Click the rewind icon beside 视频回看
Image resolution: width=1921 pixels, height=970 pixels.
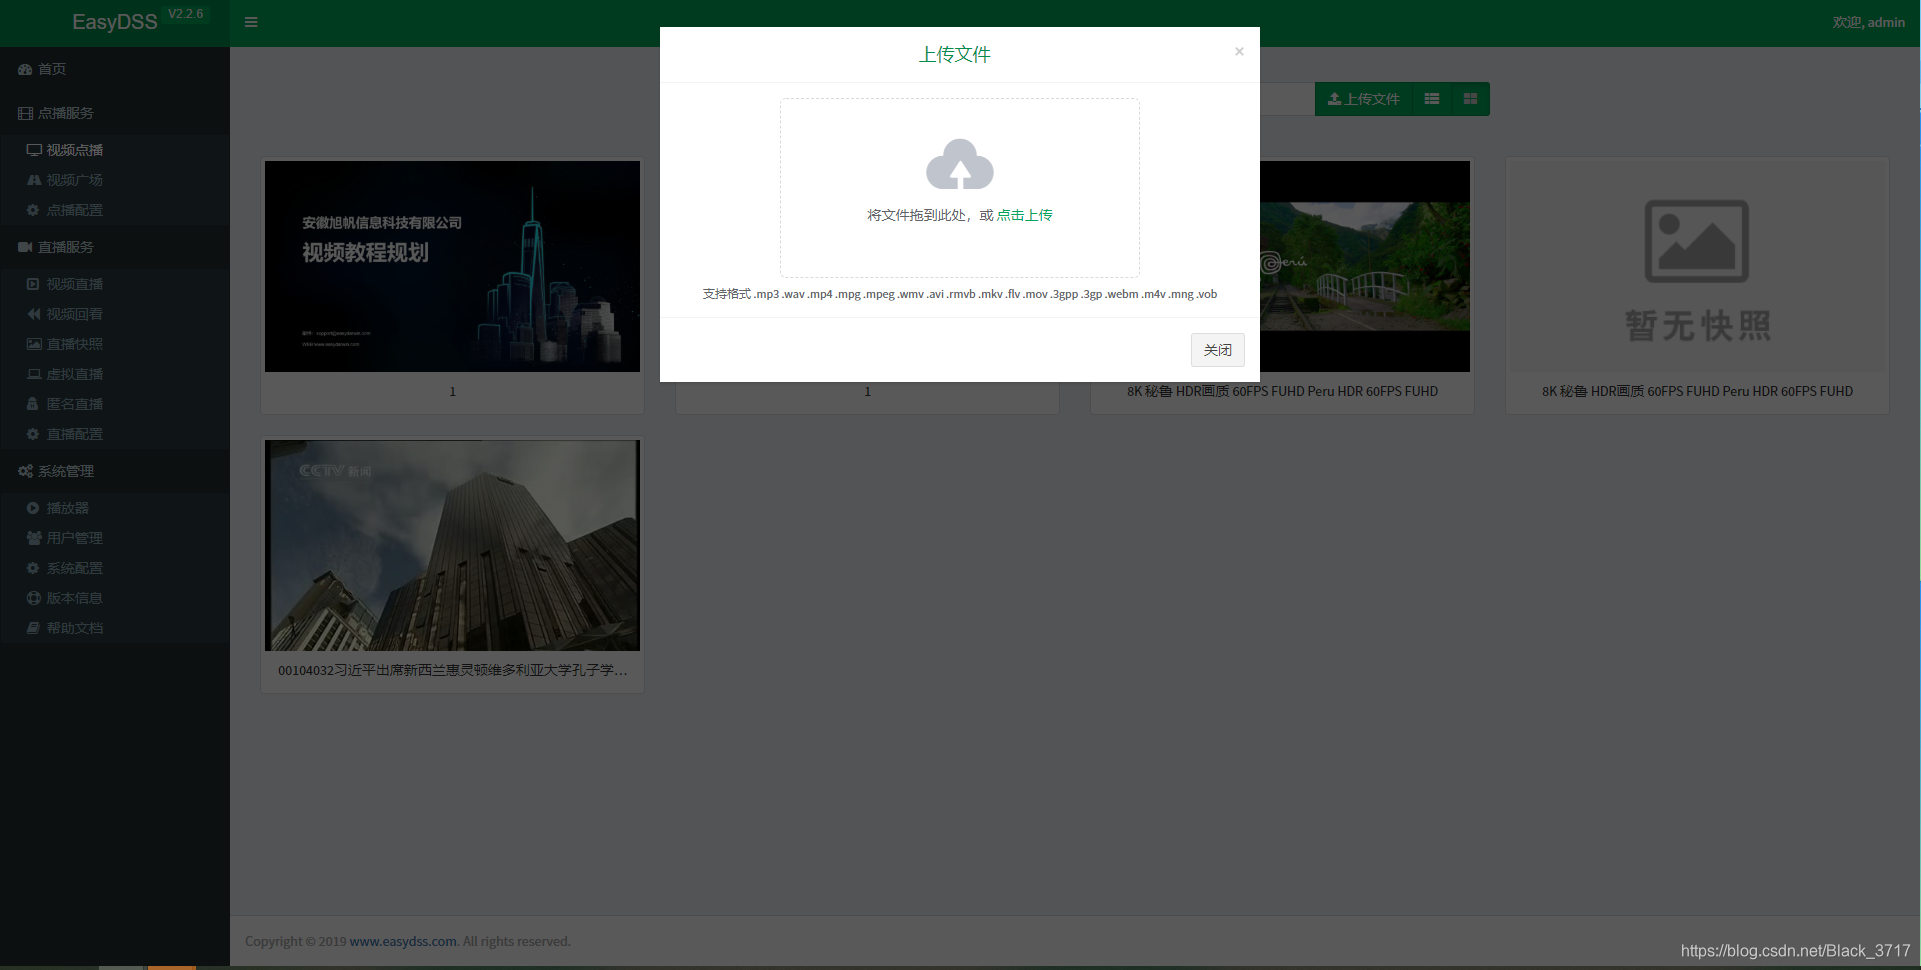tap(34, 314)
